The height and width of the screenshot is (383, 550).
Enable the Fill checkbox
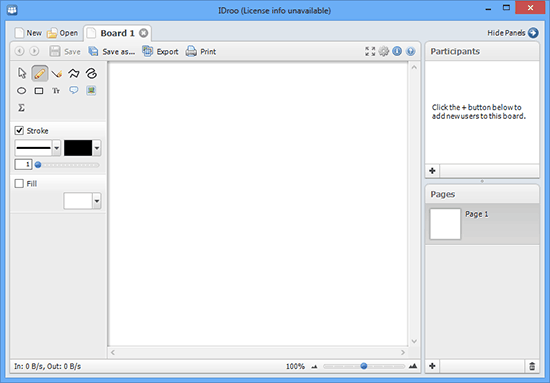tap(19, 183)
